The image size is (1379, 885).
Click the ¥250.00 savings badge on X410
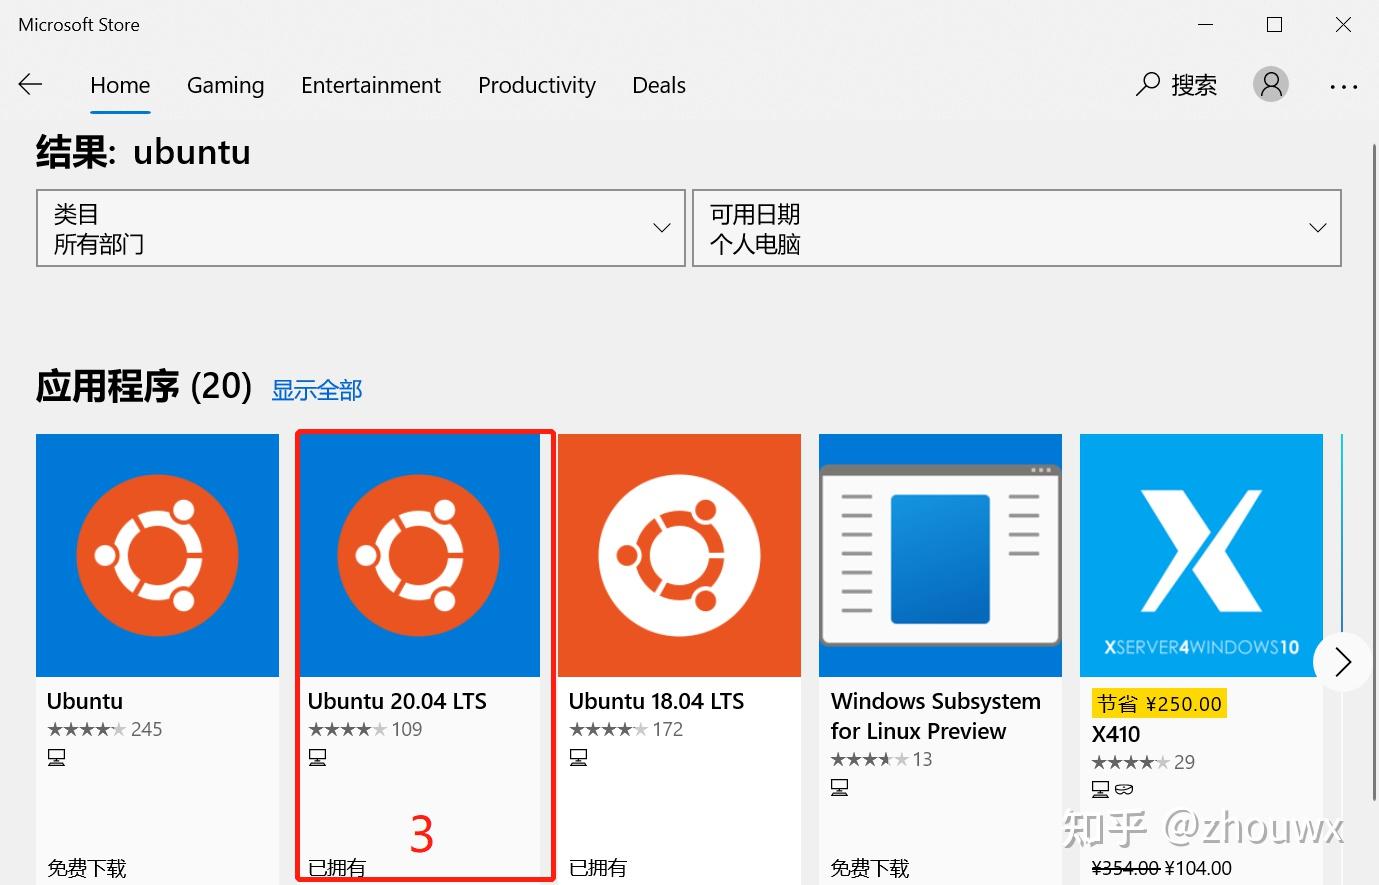1159,703
